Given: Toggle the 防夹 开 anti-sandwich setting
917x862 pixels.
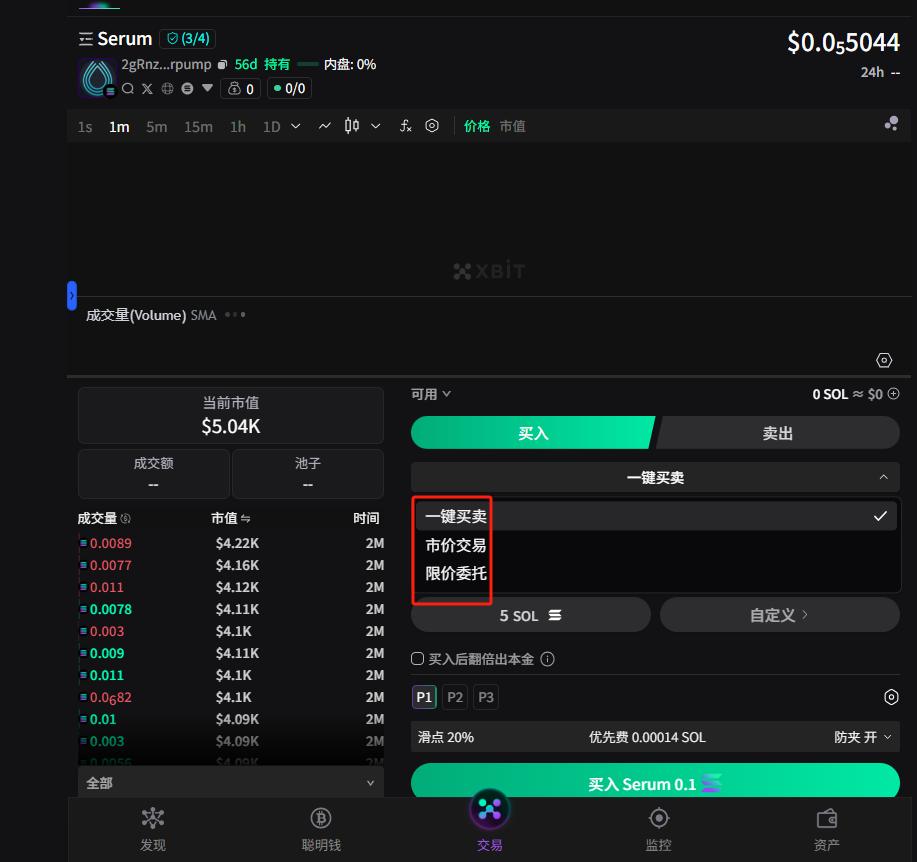Looking at the screenshot, I should (x=861, y=737).
